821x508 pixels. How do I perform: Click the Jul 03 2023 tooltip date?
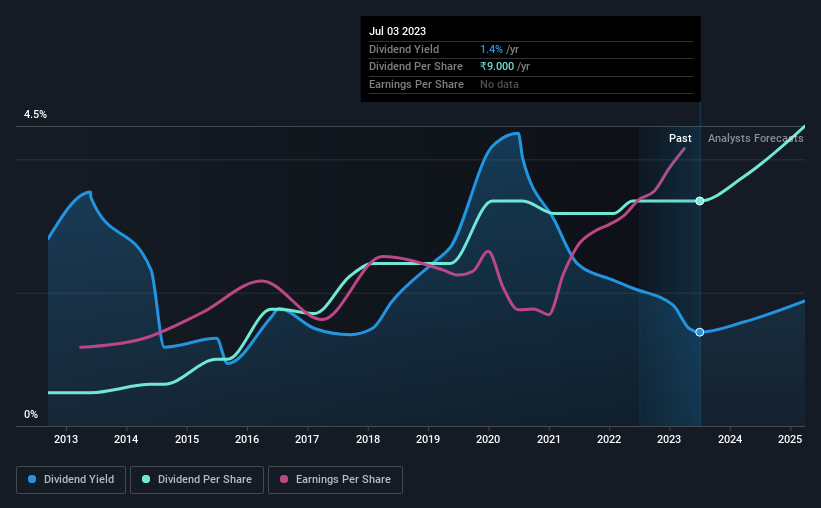click(x=397, y=31)
